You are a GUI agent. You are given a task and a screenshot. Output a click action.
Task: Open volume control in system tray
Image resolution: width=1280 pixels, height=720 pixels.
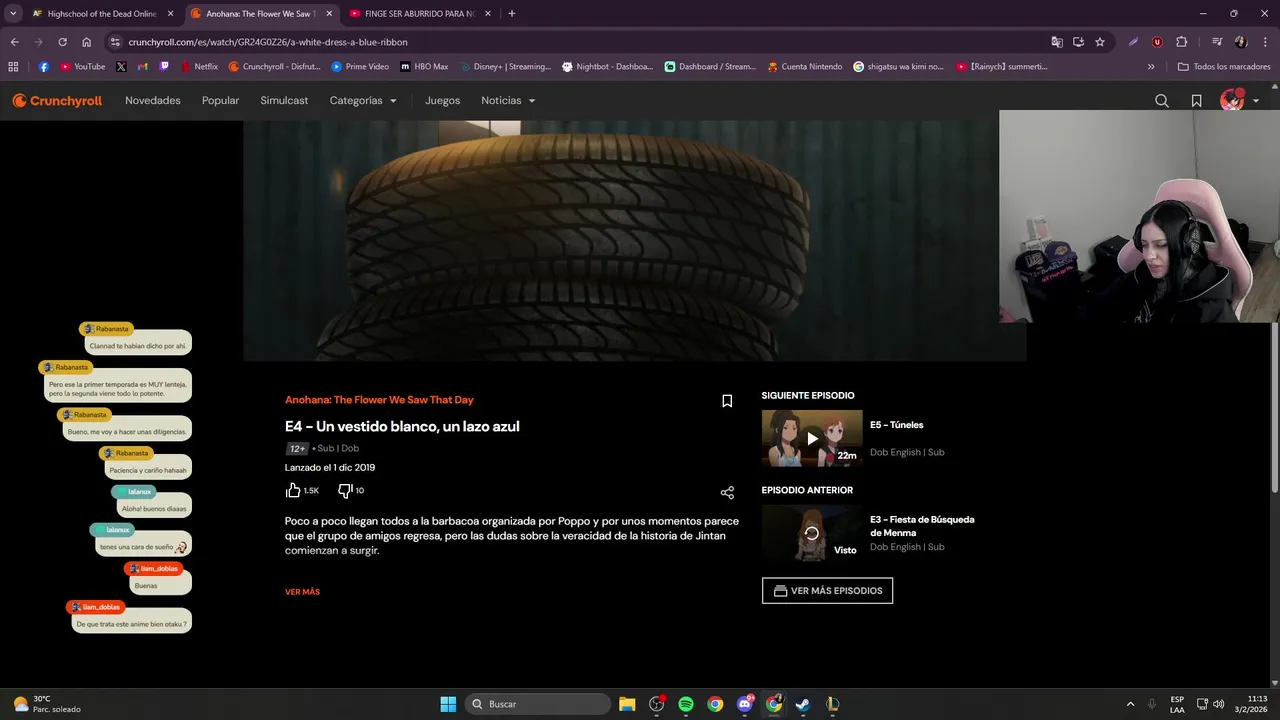1218,704
